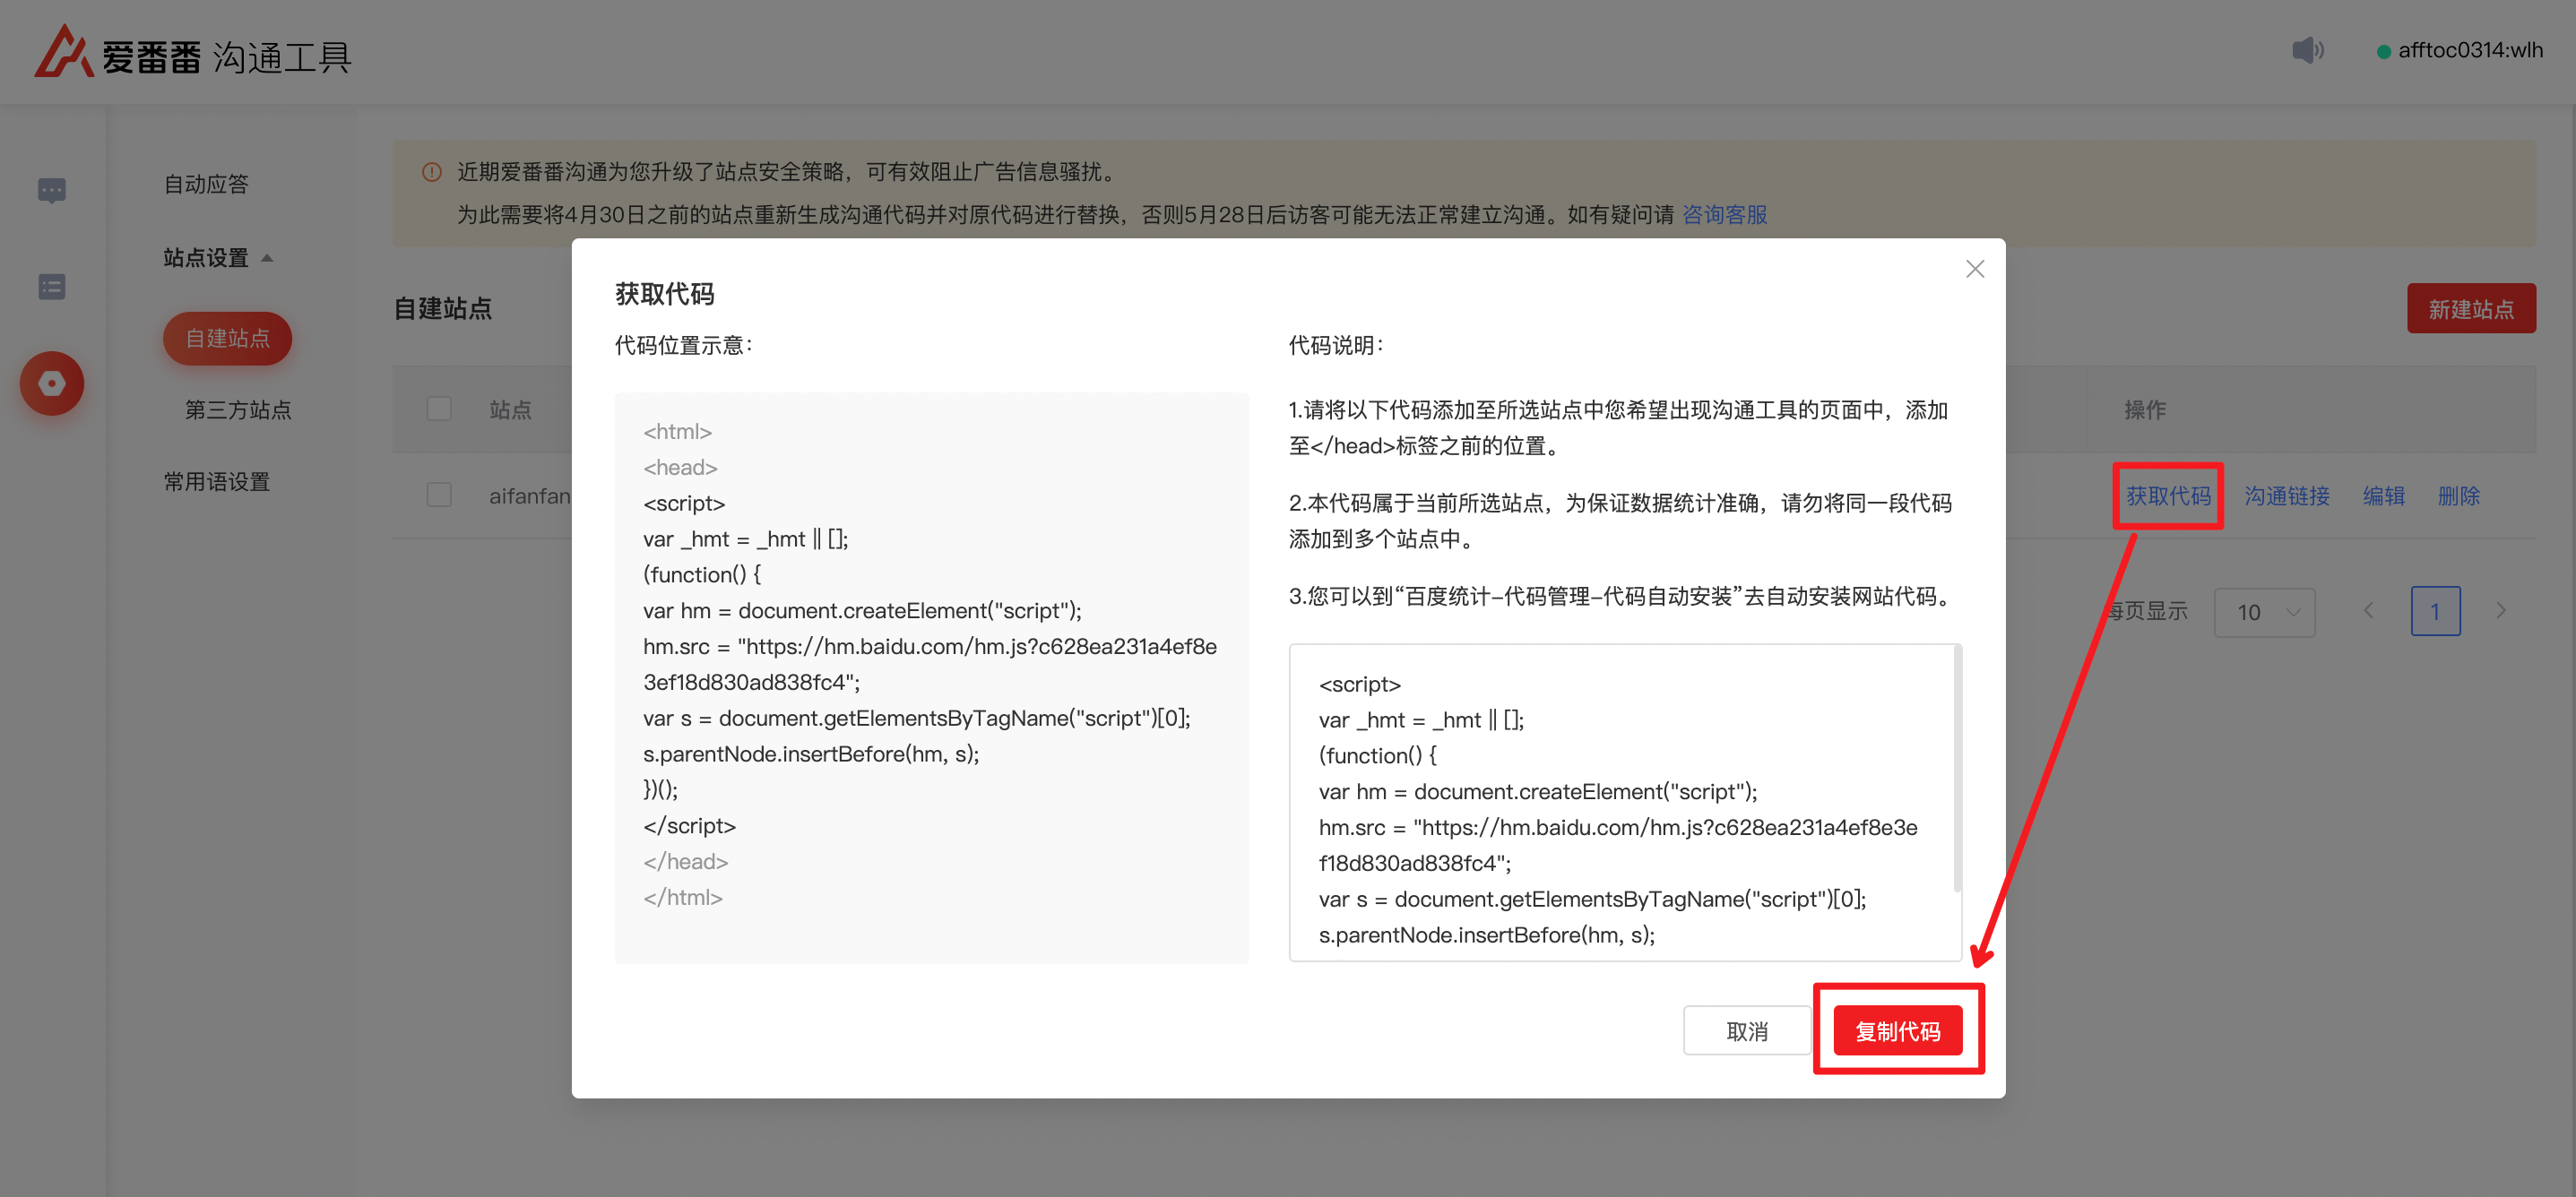
Task: Click the code box scrollbar
Action: tap(1957, 770)
